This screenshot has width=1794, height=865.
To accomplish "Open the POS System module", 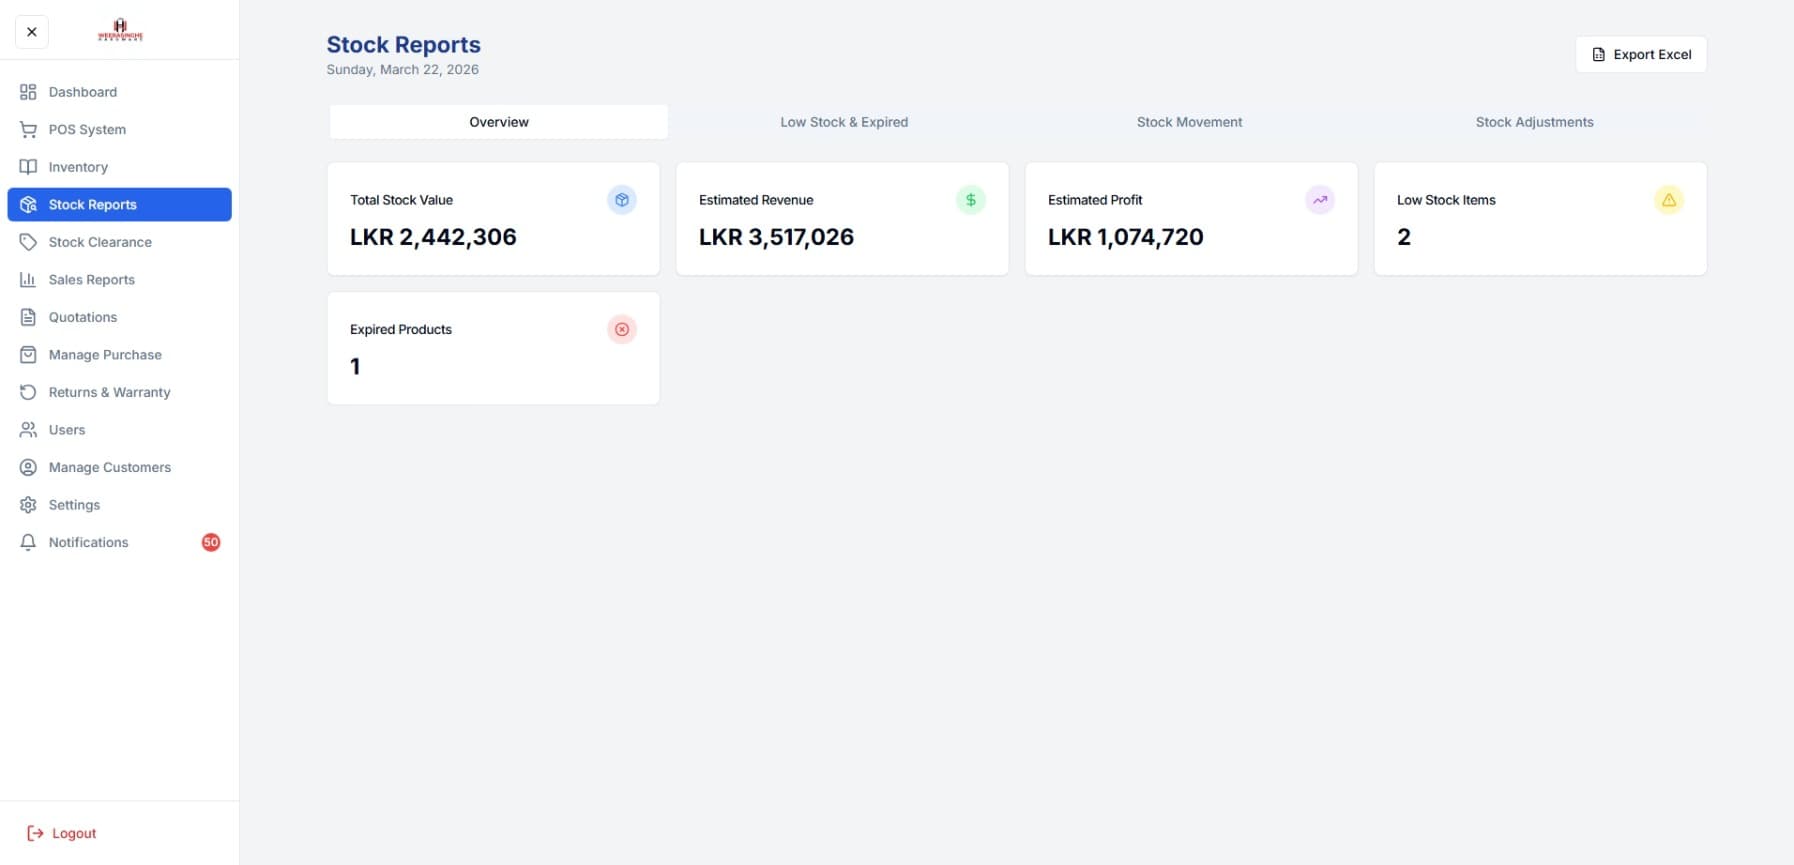I will pos(87,129).
